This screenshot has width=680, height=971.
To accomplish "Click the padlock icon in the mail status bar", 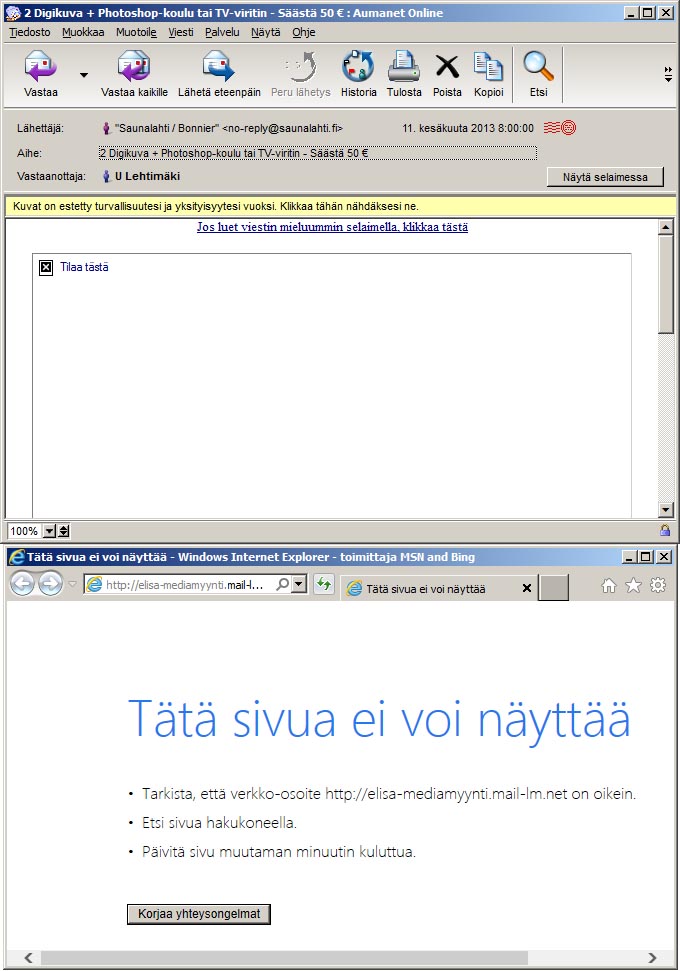I will click(665, 530).
